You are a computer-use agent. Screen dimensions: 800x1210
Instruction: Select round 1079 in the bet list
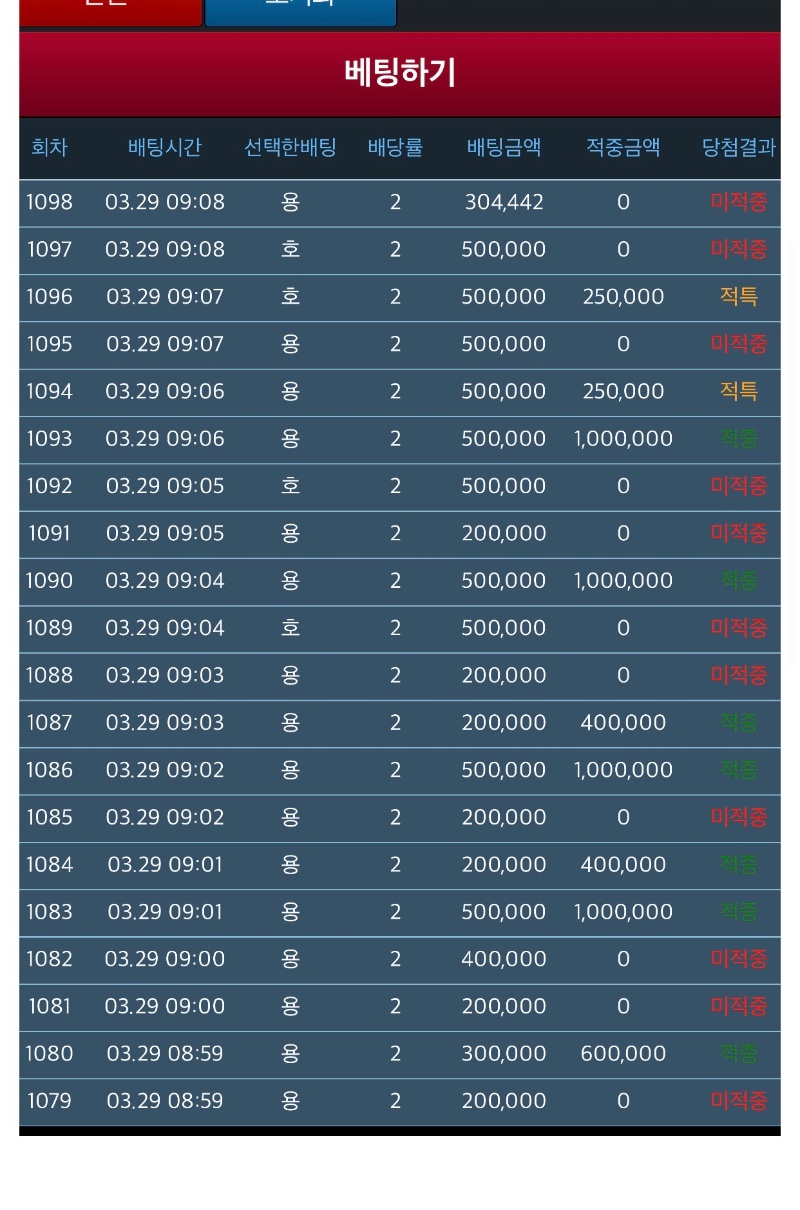pyautogui.click(x=49, y=1101)
